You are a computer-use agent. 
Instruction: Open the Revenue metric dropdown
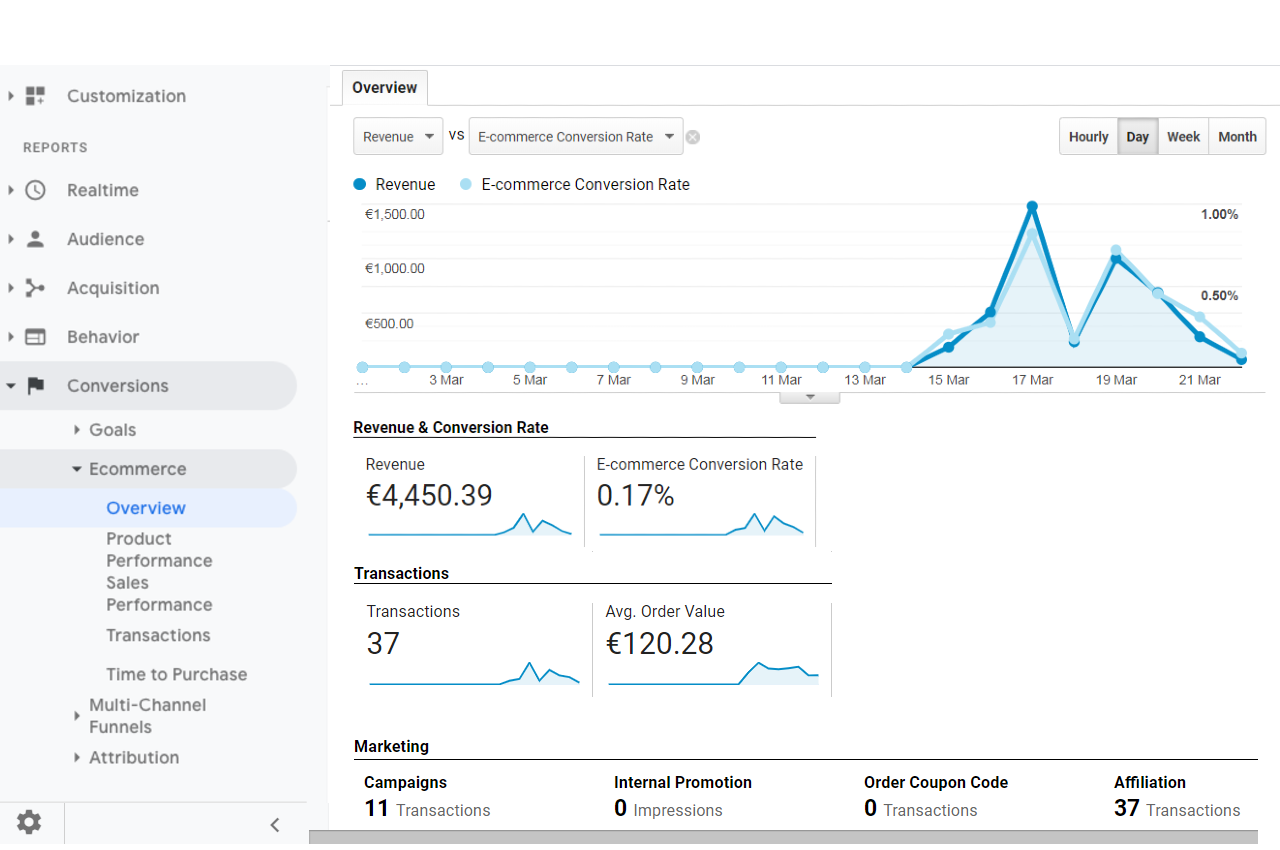click(x=398, y=137)
